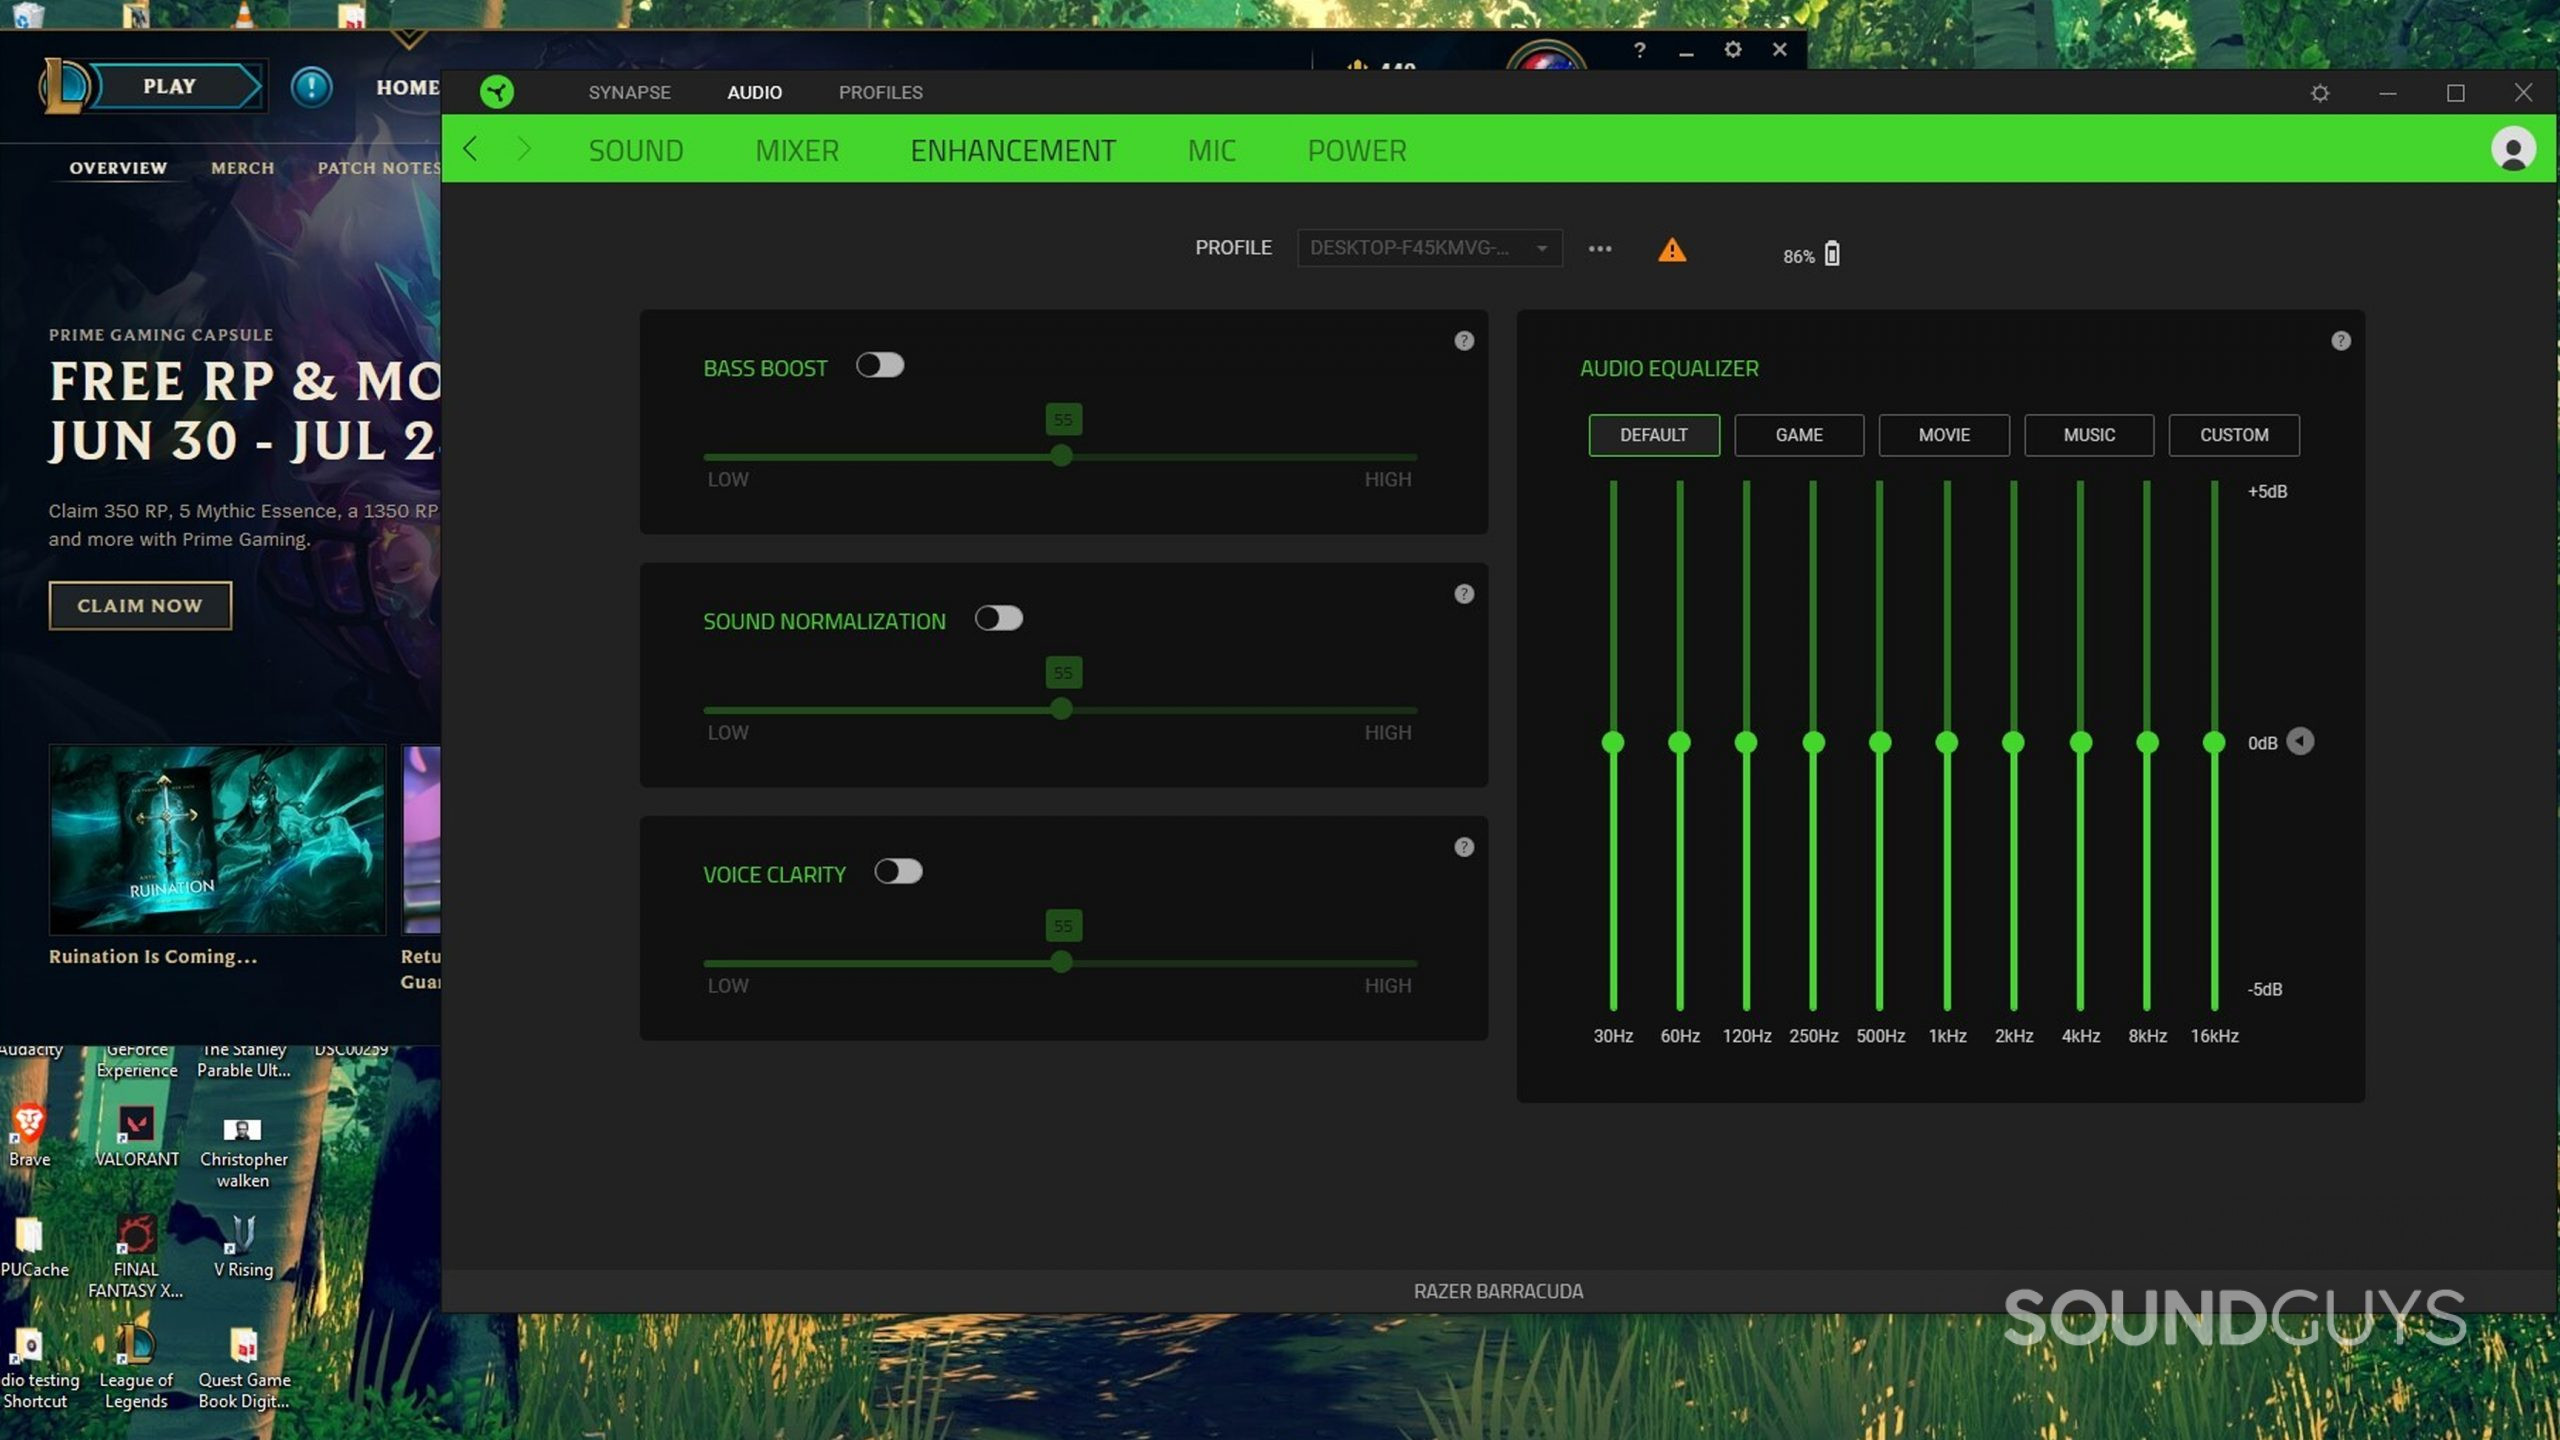The width and height of the screenshot is (2560, 1440).
Task: Select the MUSIC equalizer preset
Action: (2089, 434)
